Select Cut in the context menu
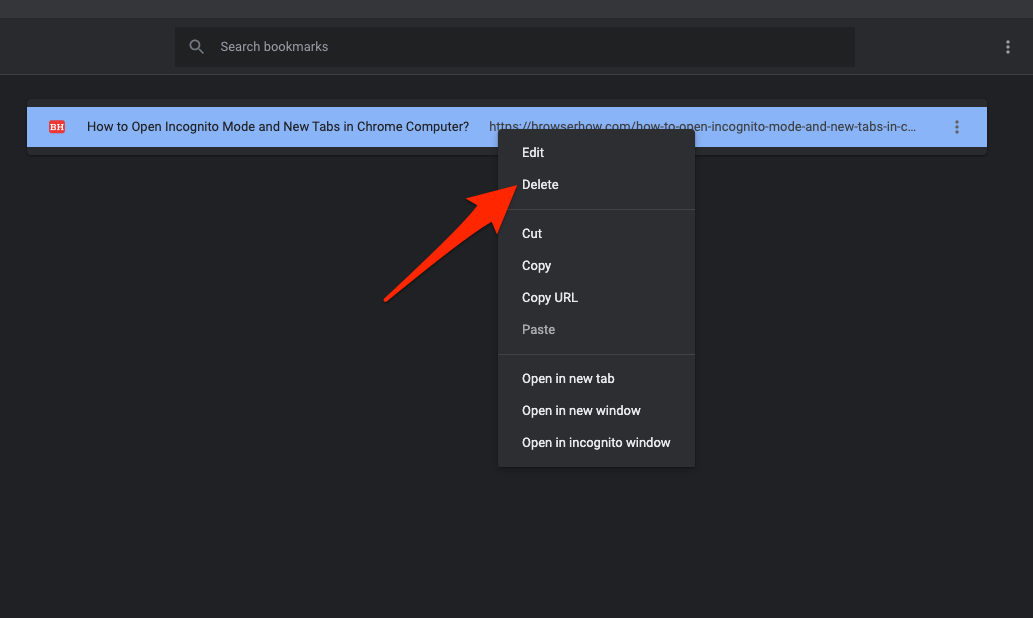 click(596, 234)
